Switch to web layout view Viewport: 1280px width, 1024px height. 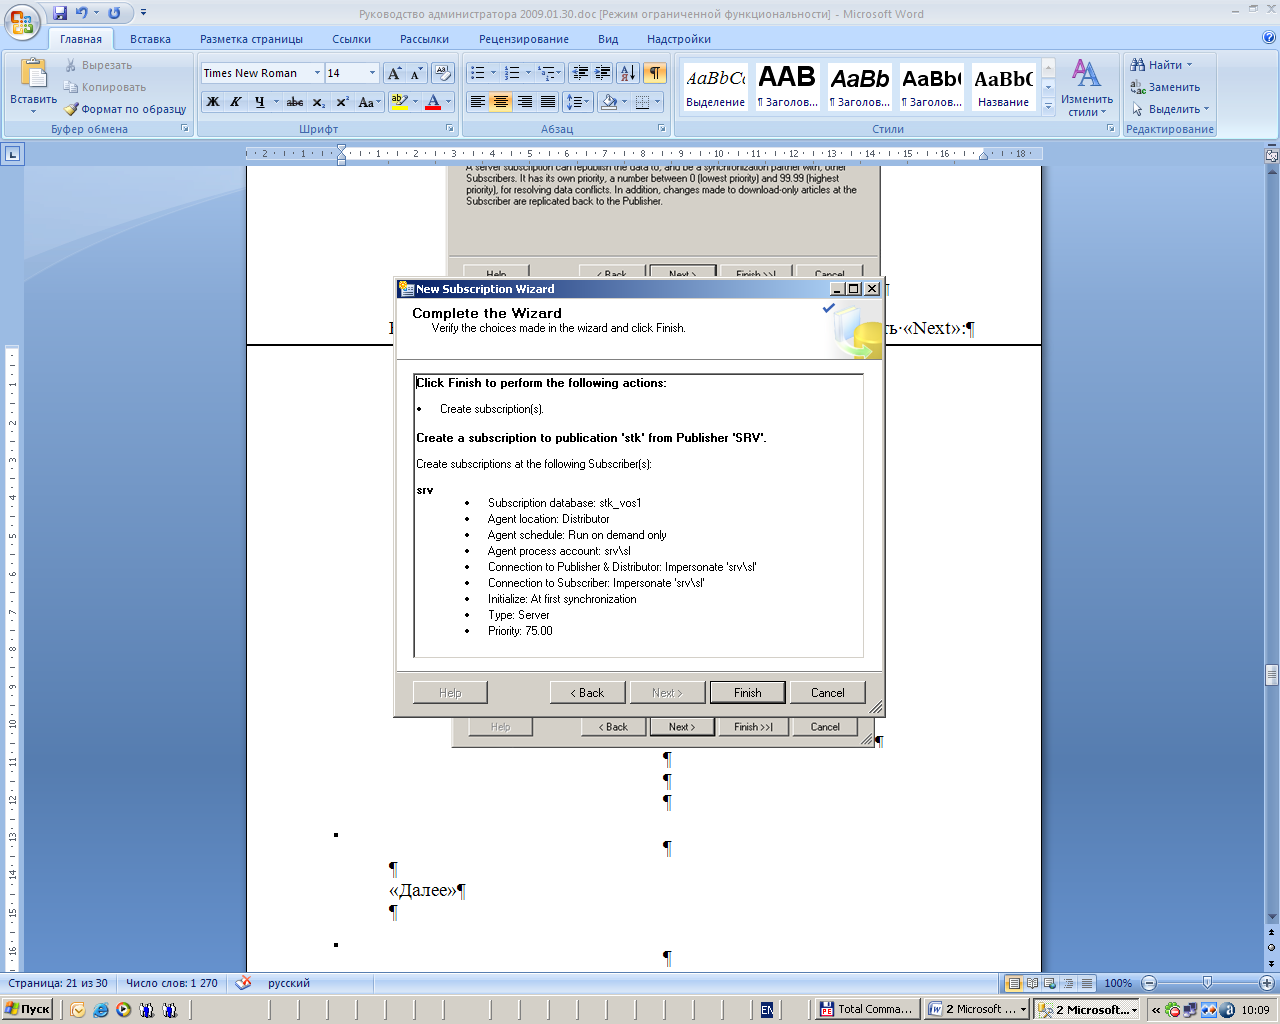coord(1050,983)
